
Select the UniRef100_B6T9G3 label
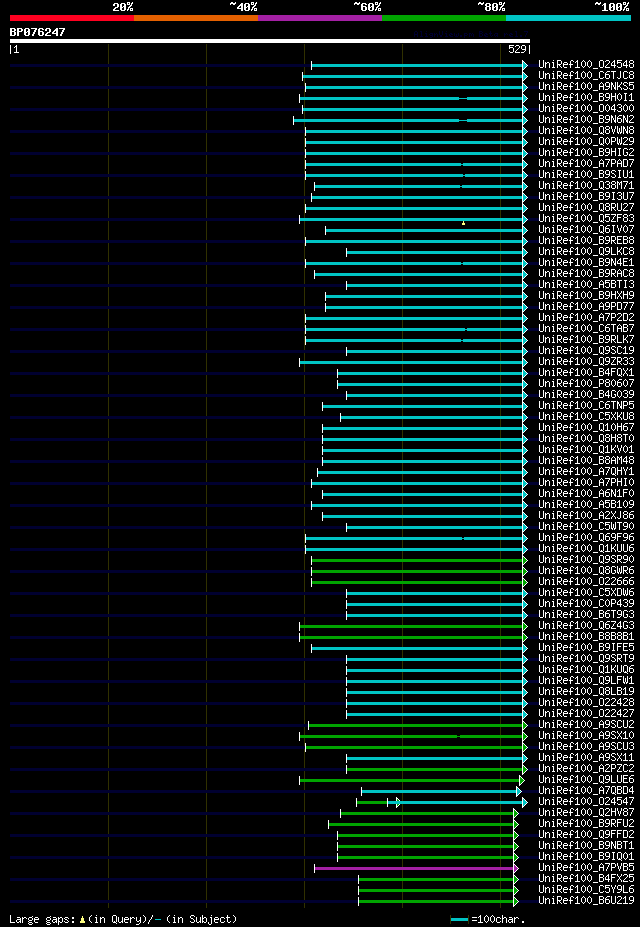(x=586, y=615)
